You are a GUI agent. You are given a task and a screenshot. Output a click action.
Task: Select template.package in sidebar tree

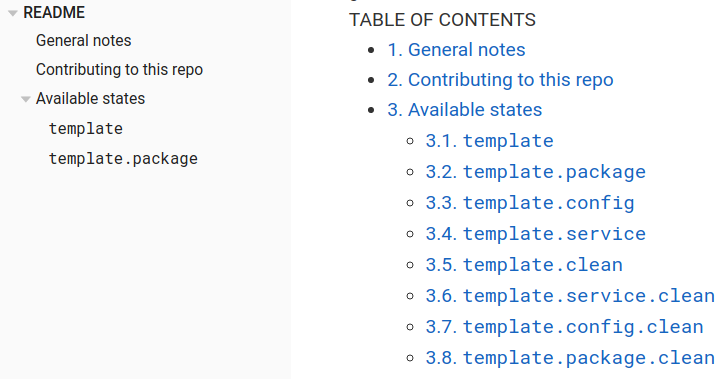pos(123,159)
